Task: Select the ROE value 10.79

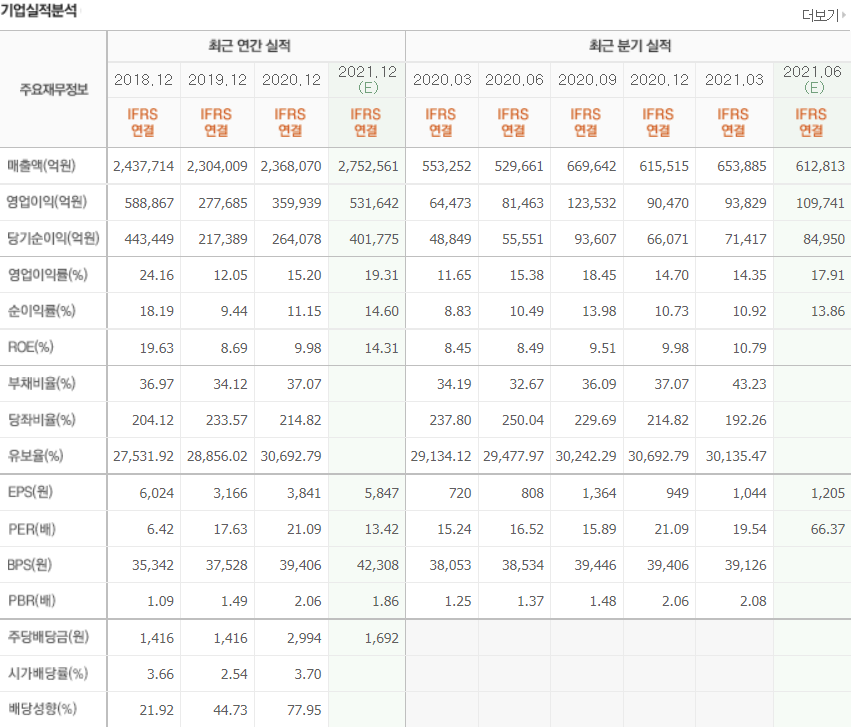Action: coord(750,348)
